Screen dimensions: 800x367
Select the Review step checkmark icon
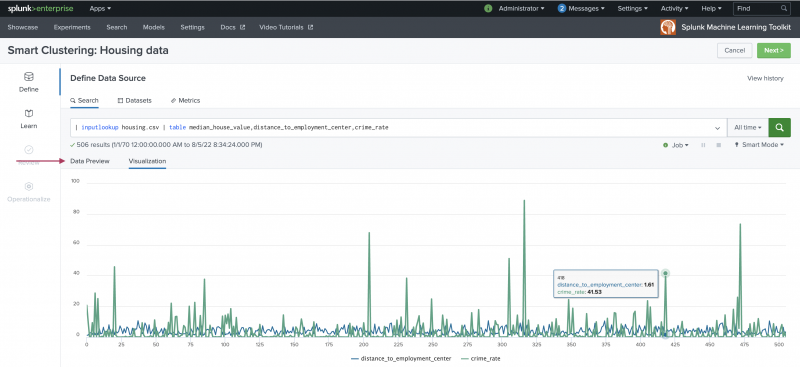(x=29, y=150)
